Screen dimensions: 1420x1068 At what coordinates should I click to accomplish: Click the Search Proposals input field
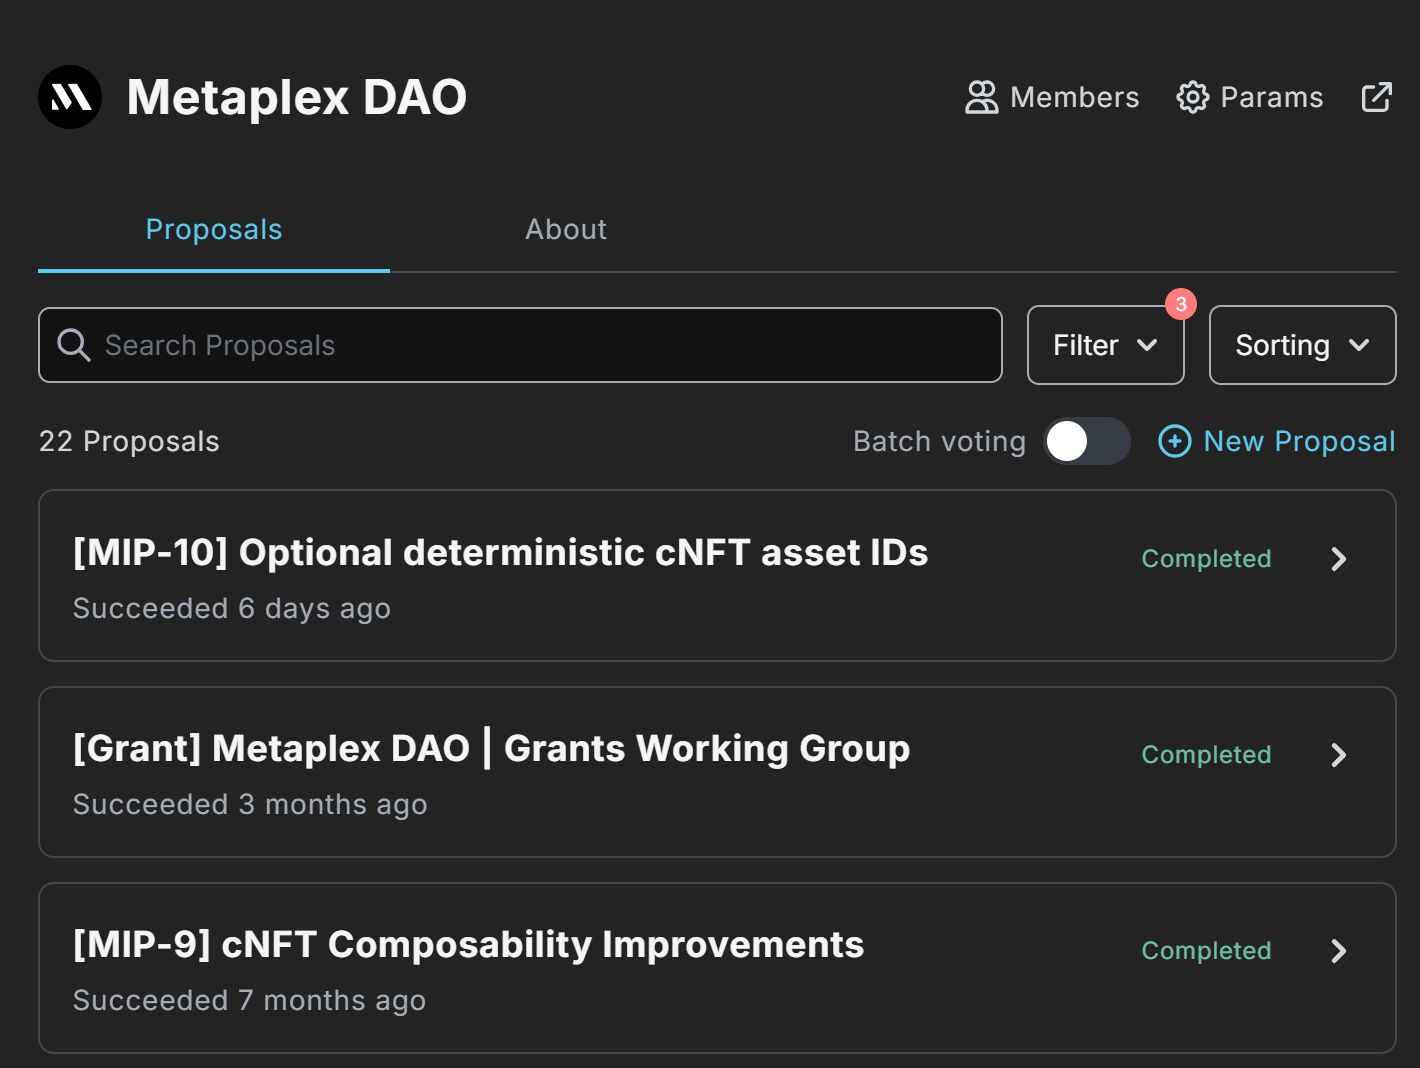coord(520,344)
